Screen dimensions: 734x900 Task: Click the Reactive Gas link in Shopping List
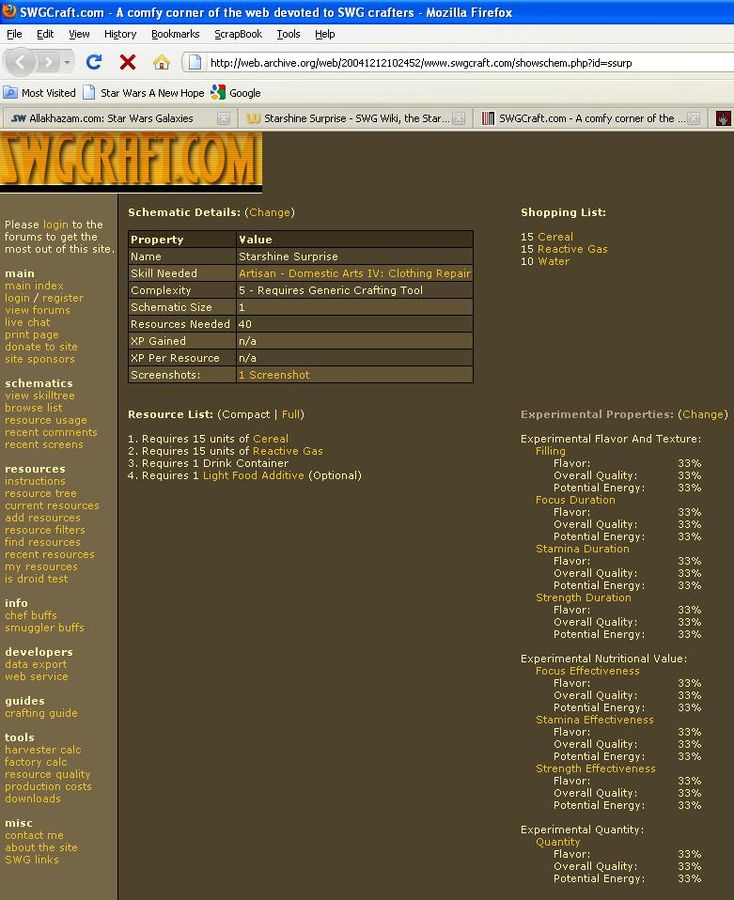coord(572,249)
